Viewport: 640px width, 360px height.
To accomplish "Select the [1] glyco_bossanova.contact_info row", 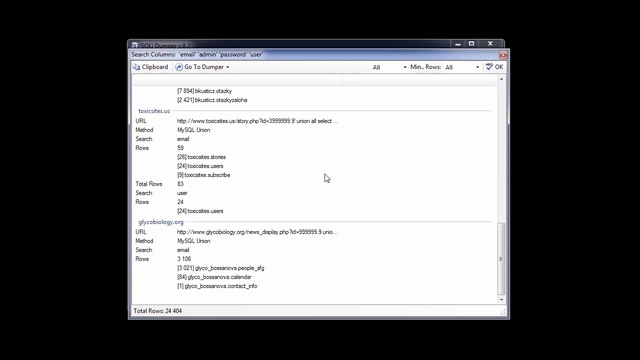I will pos(217,286).
